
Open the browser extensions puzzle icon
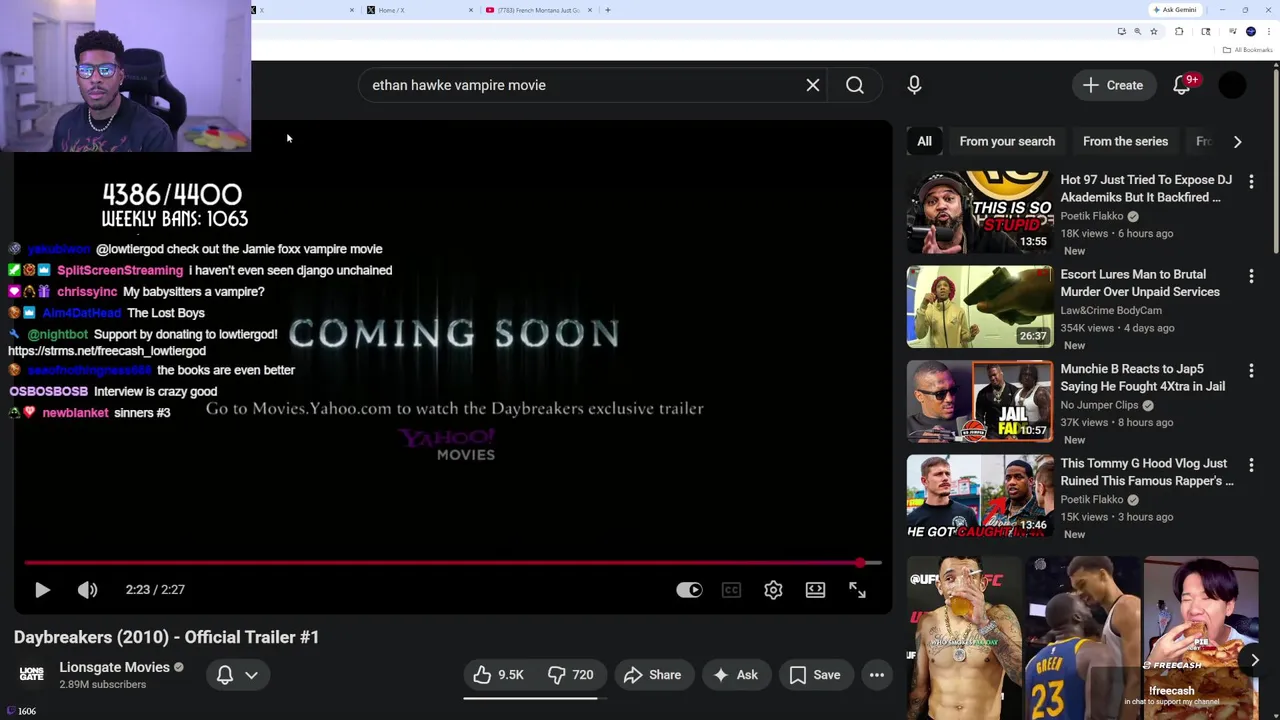click(x=1179, y=31)
